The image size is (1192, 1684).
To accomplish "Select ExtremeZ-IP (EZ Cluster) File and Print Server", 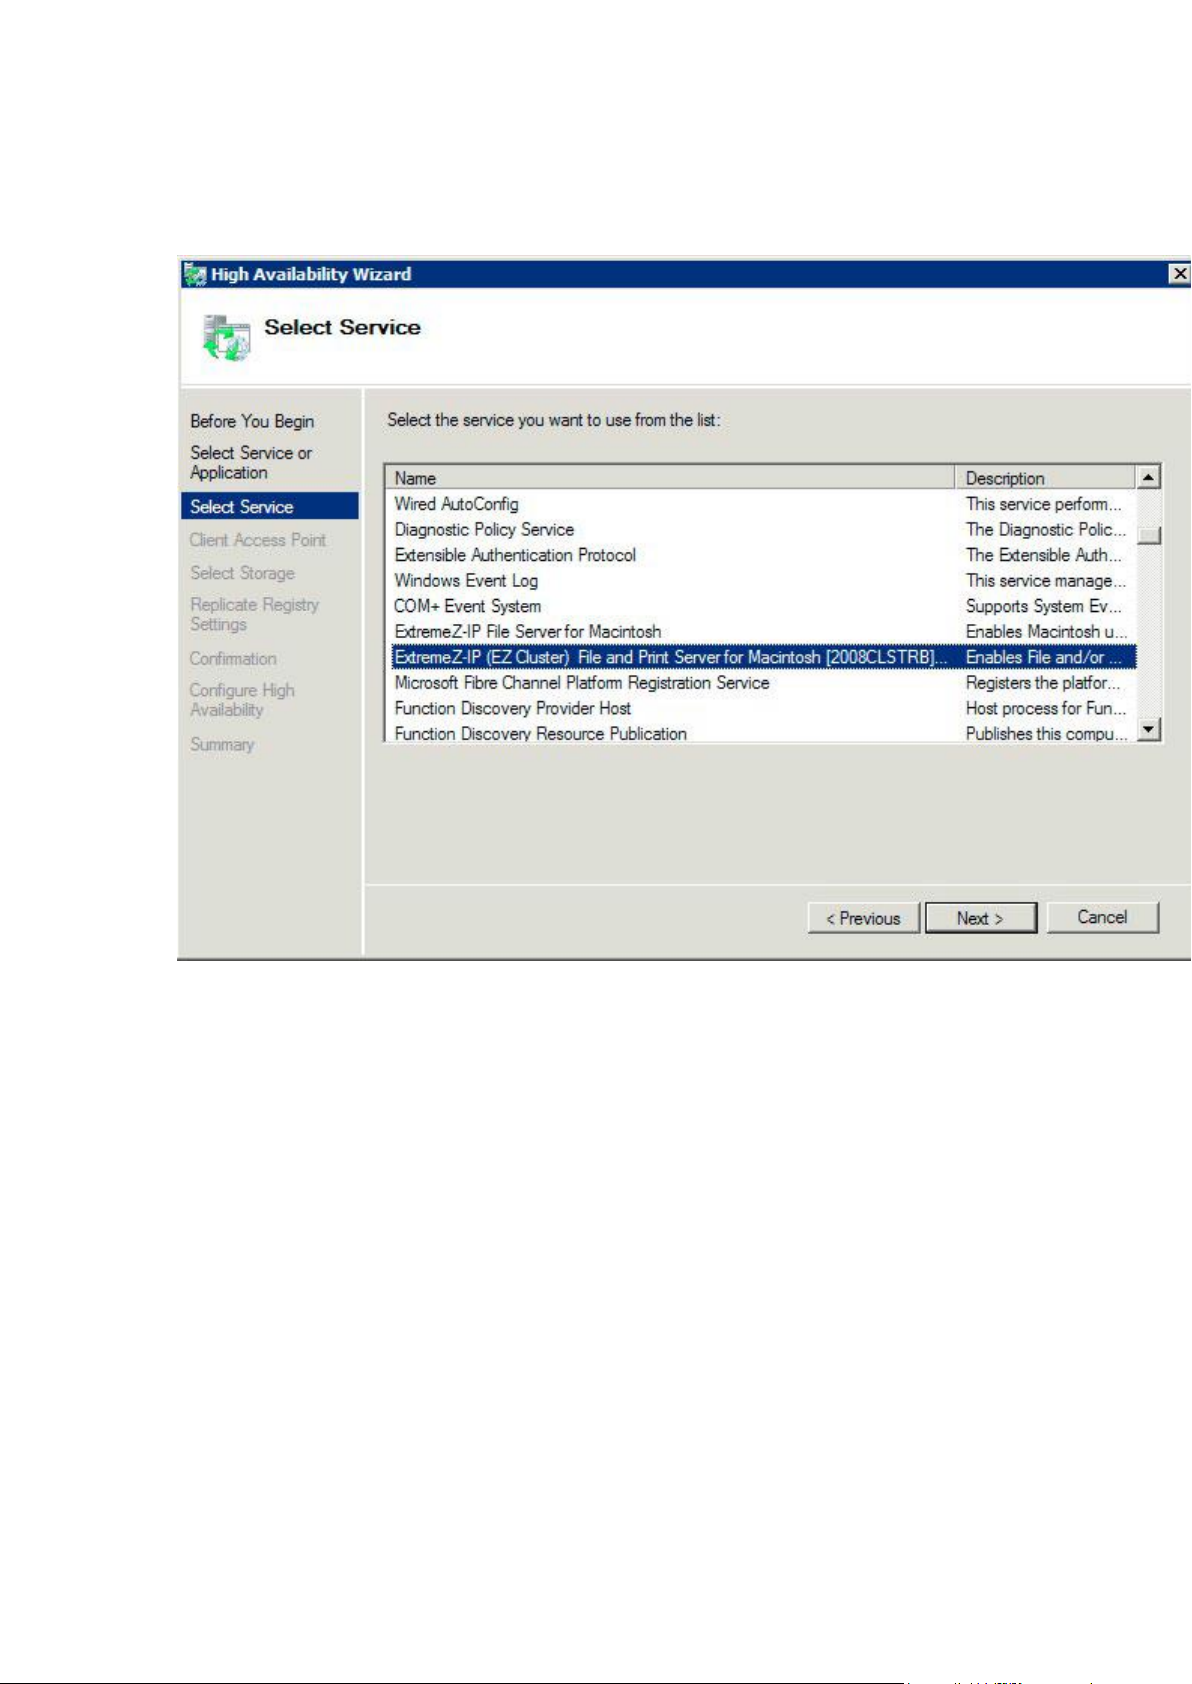I will pos(670,657).
